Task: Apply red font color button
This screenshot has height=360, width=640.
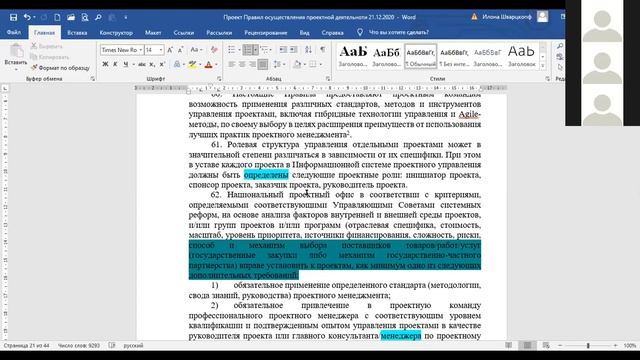Action: coord(209,64)
